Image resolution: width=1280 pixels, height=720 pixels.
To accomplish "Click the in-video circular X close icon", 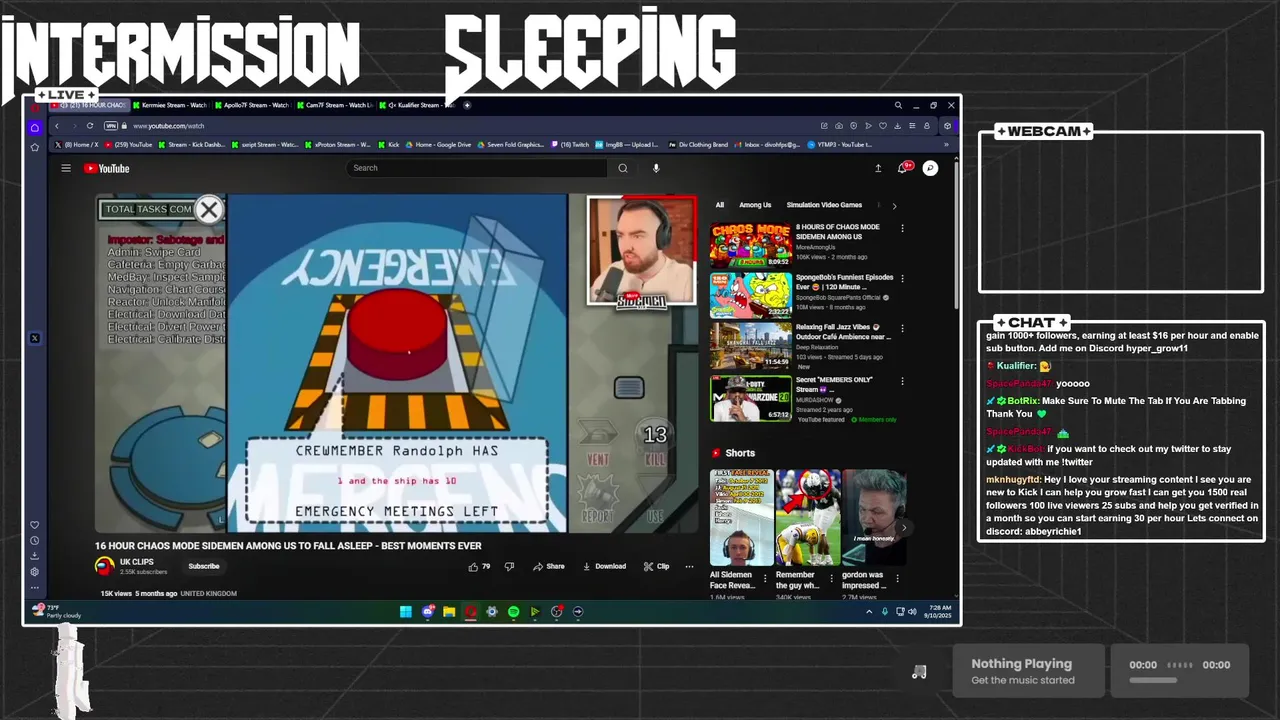I will [x=208, y=209].
